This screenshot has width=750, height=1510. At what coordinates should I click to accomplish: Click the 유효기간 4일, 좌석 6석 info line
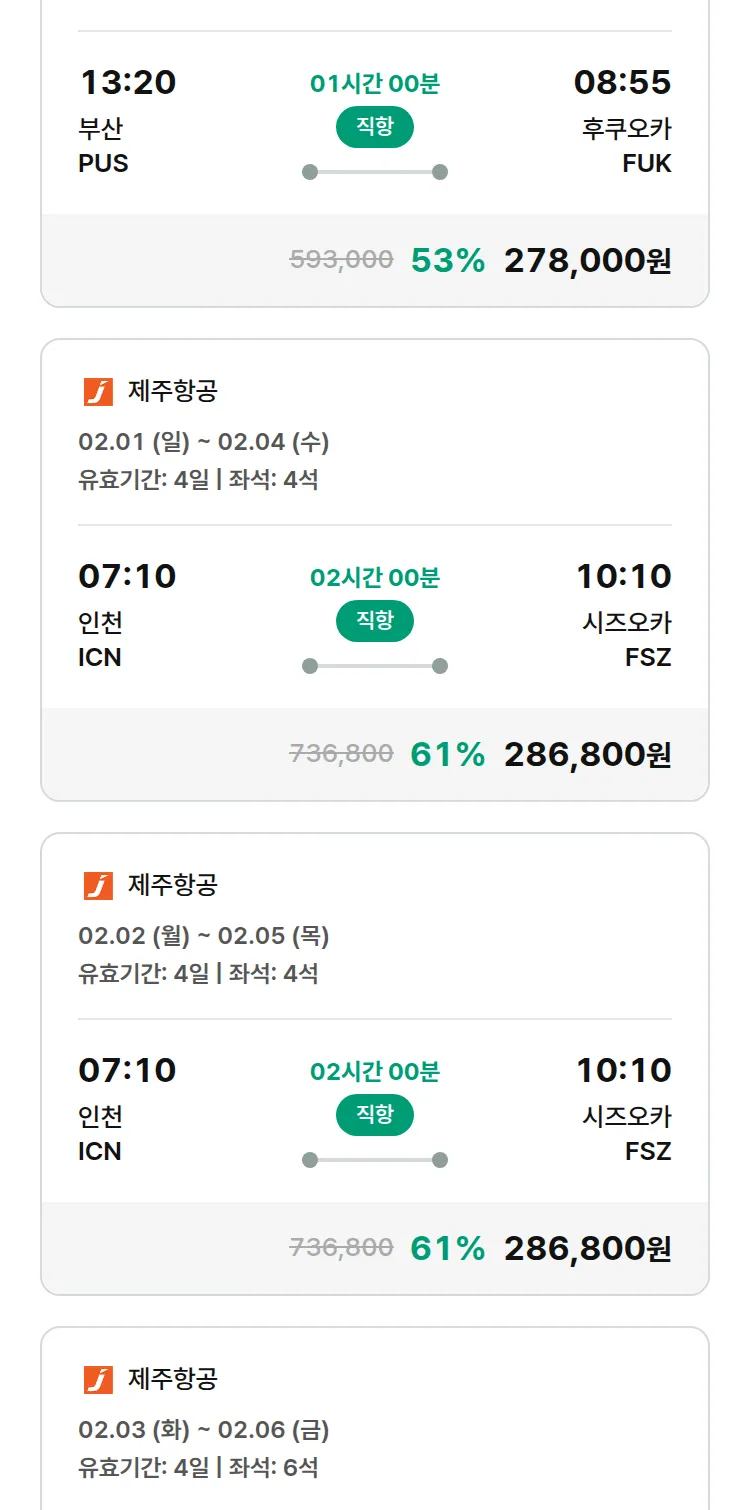tap(198, 1468)
